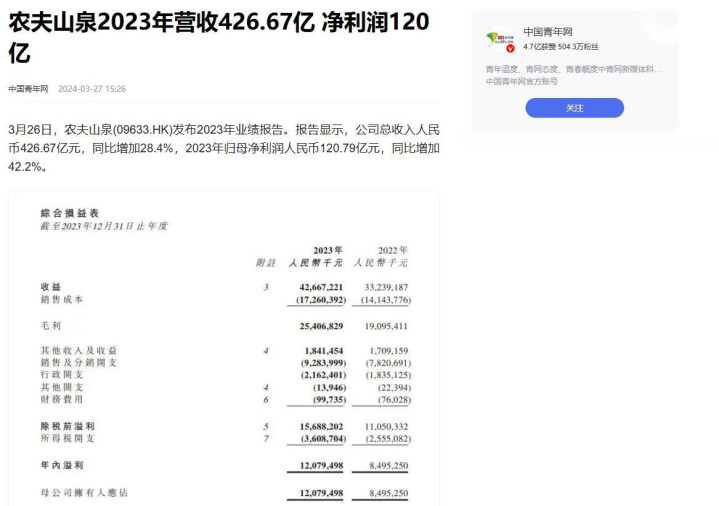The image size is (719, 506).
Task: Click the 关注 follow button
Action: tap(574, 108)
